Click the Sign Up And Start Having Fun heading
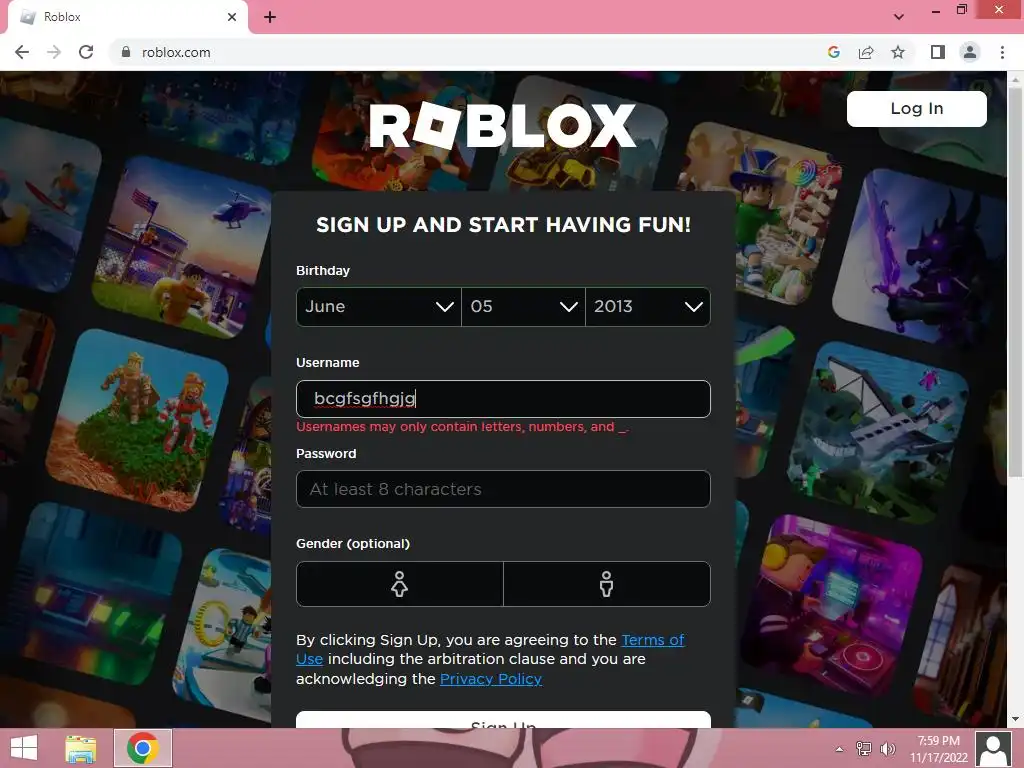Viewport: 1024px width, 768px height. (503, 225)
